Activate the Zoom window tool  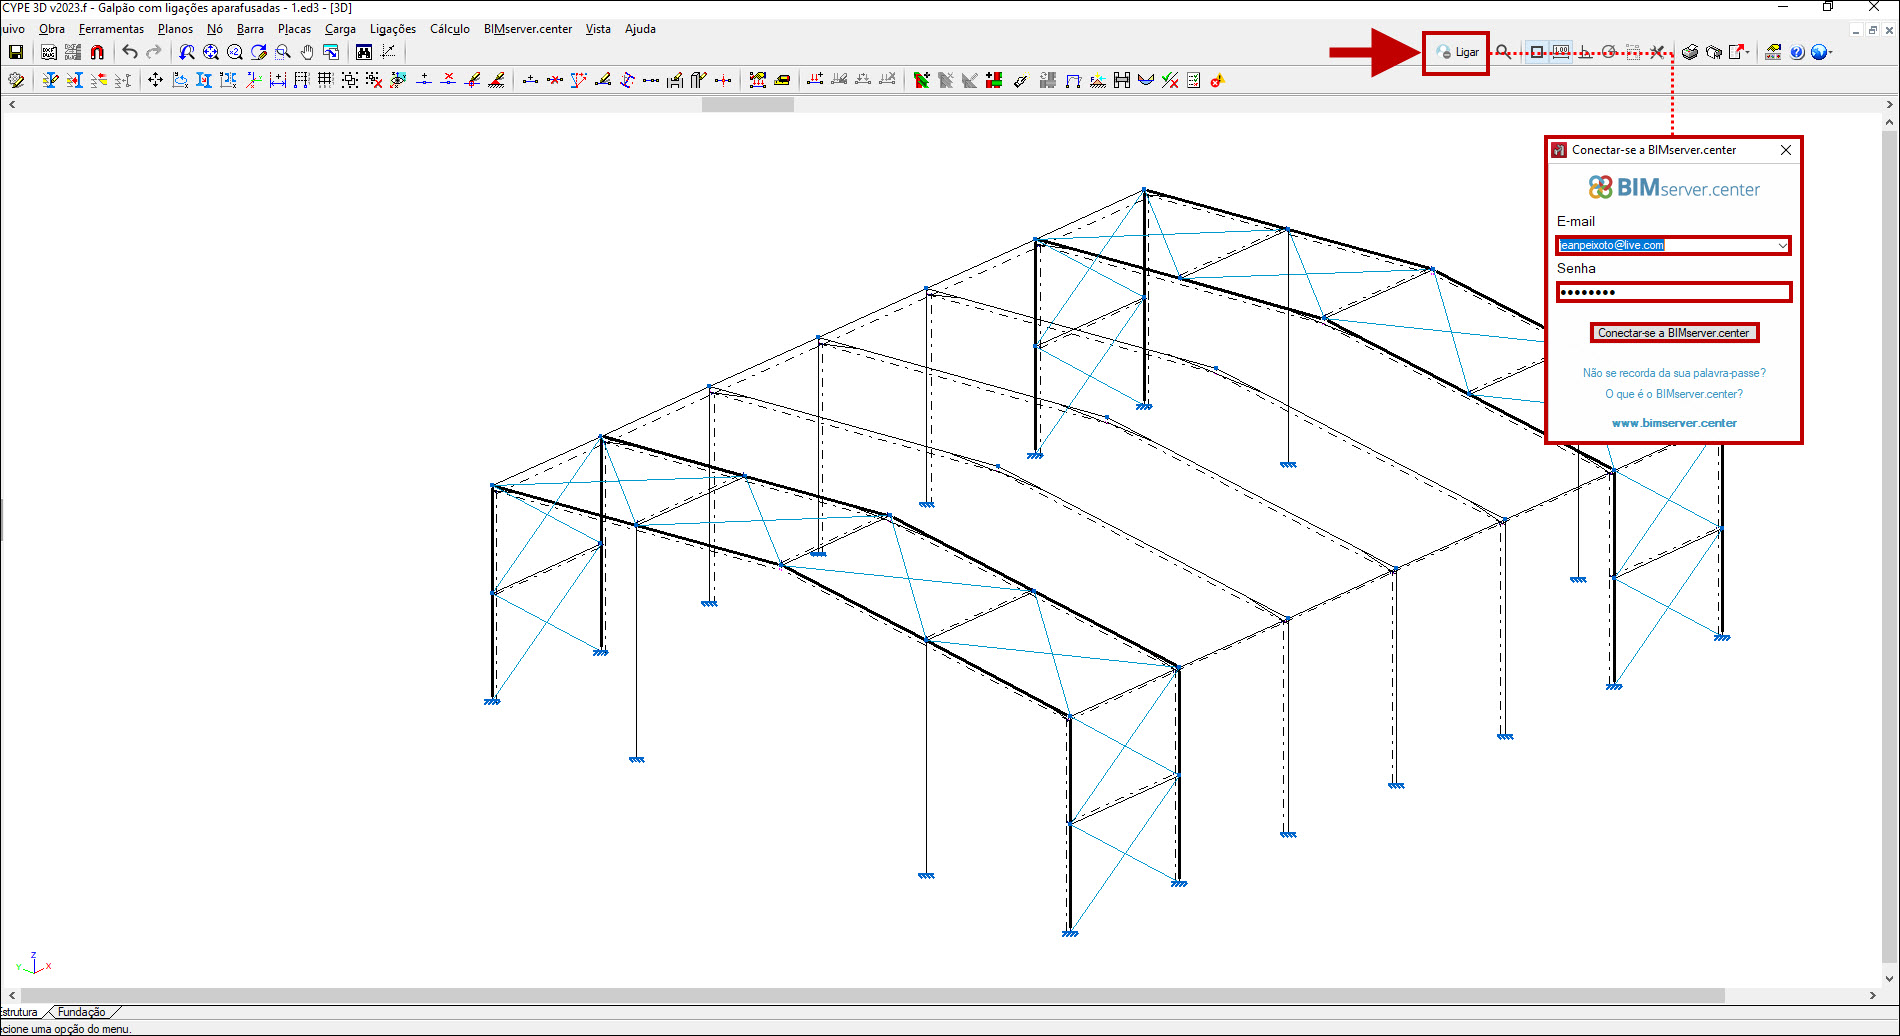tap(283, 52)
